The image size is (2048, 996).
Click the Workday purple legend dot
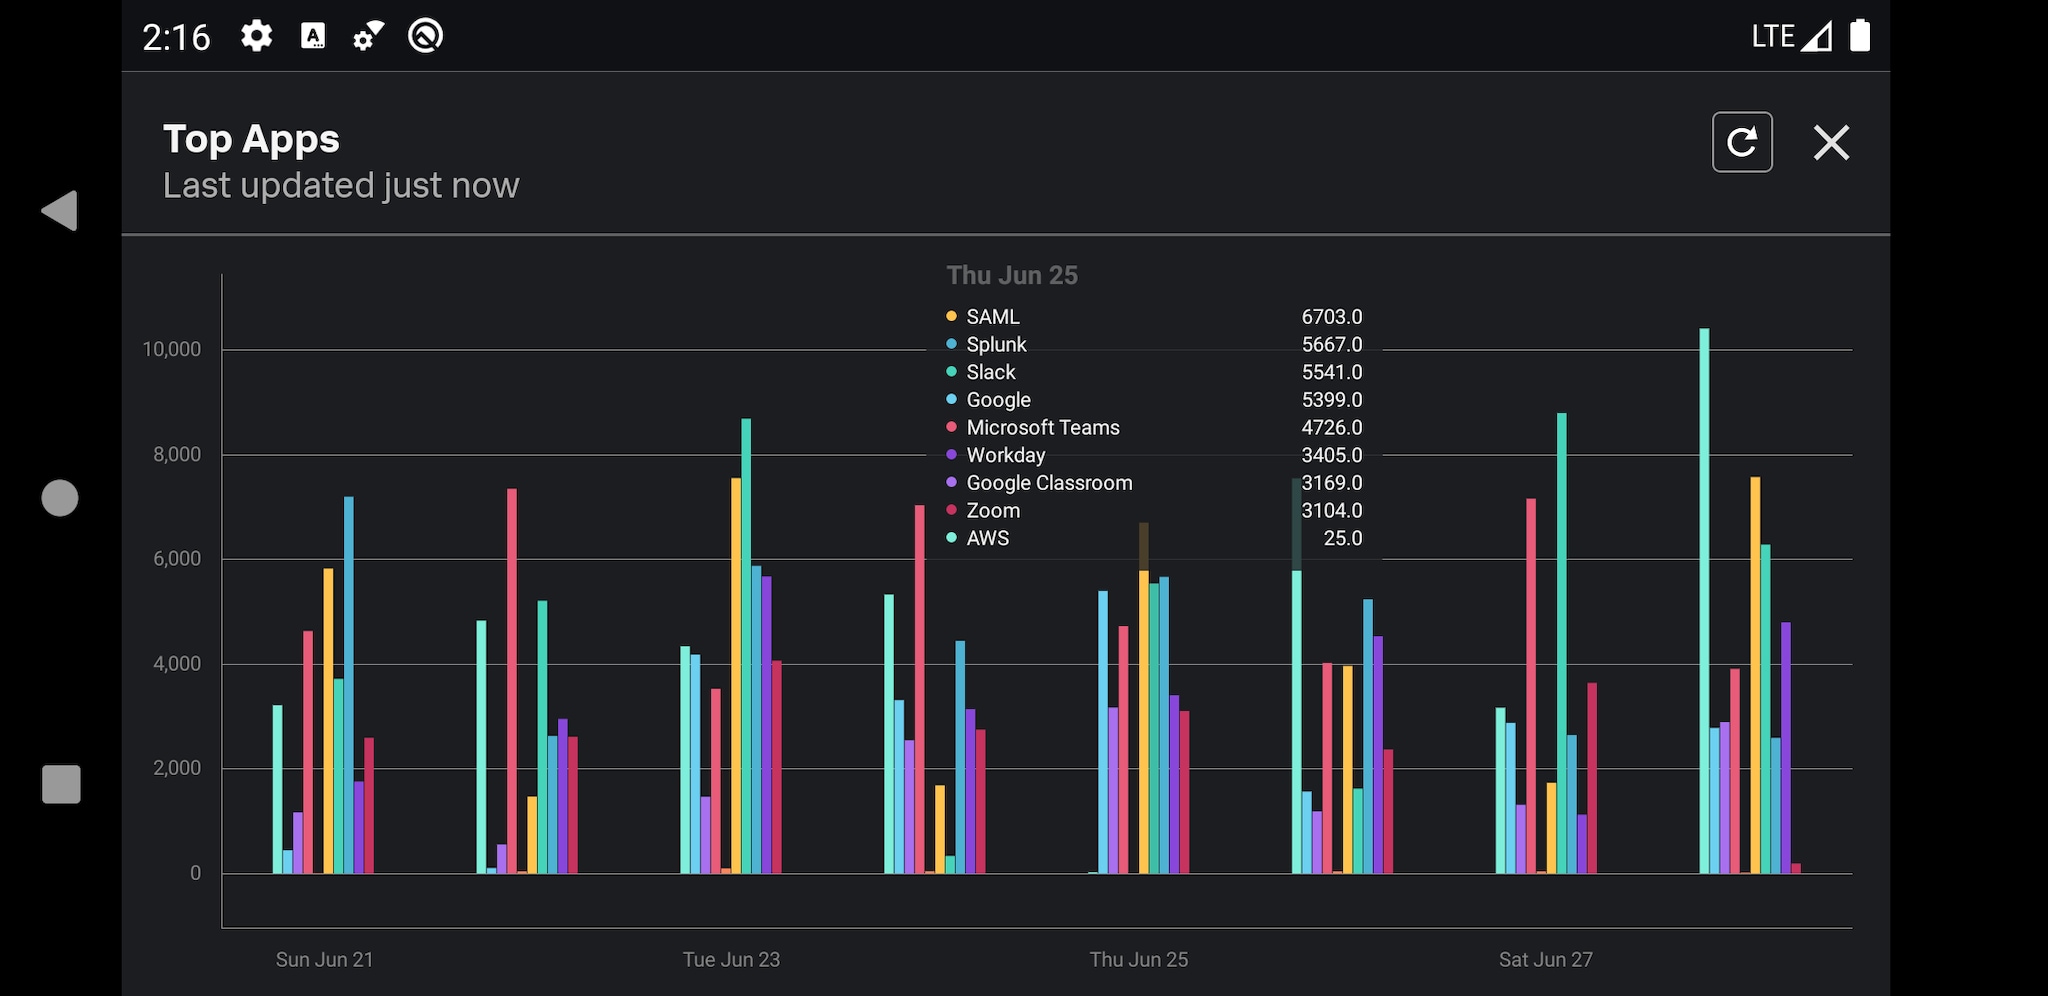click(x=951, y=455)
